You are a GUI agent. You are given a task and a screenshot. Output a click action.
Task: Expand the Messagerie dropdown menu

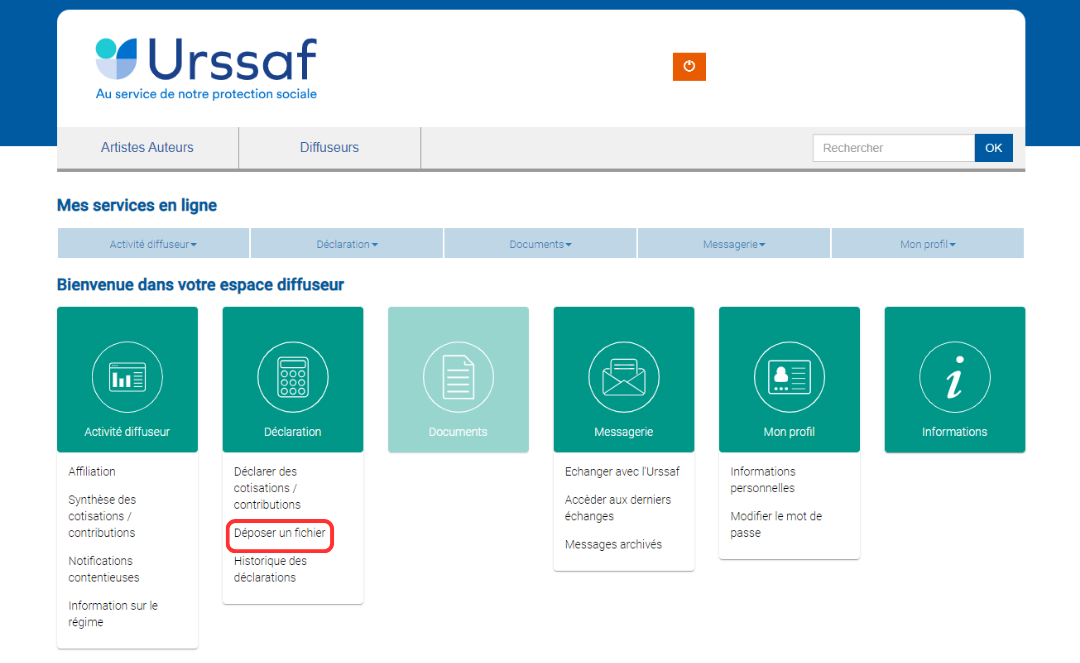click(x=734, y=244)
